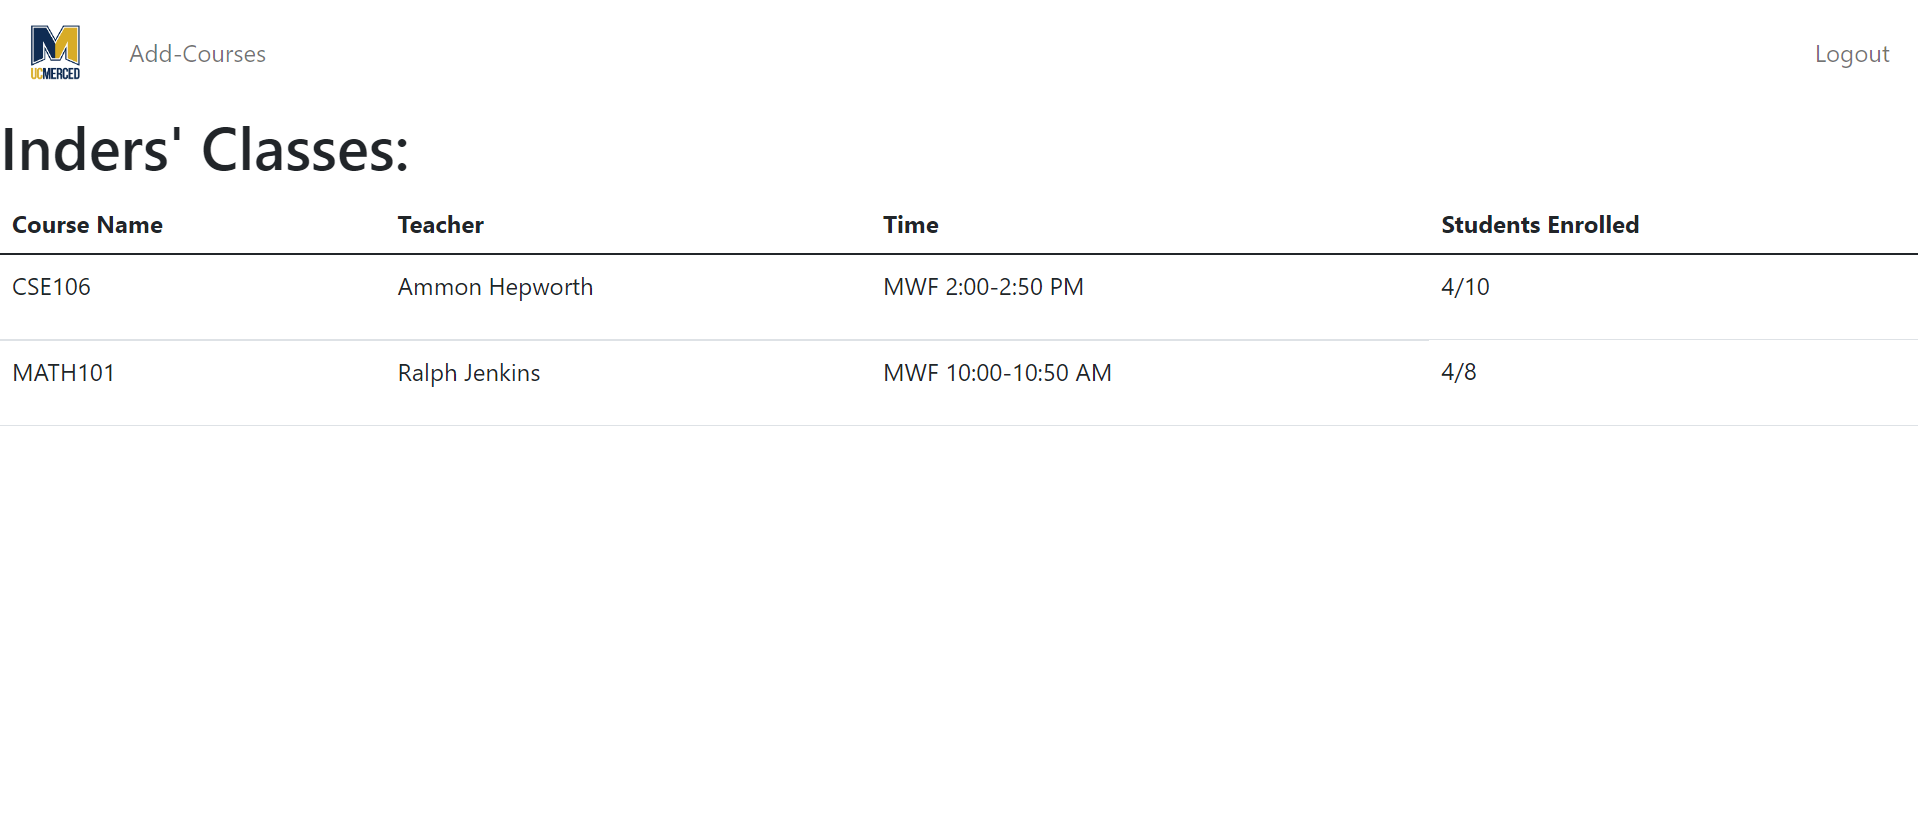Open the Add-Courses page
This screenshot has width=1918, height=832.
pos(197,54)
